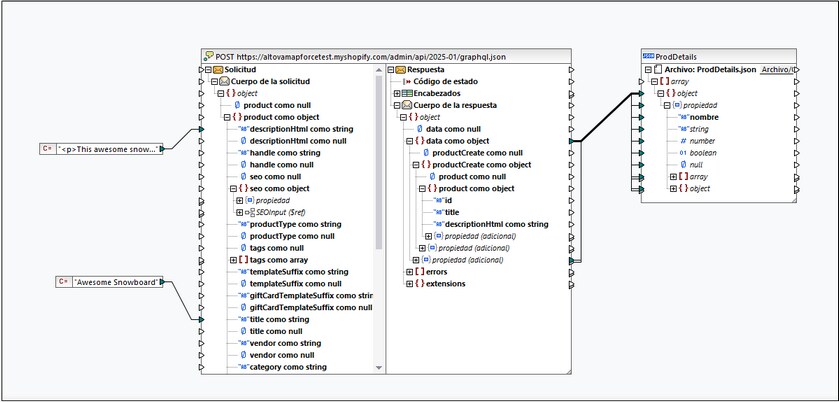Screen dimensions: 839x402
Task: Click the Solicitud pane vertical scrollbar thumb
Action: (379, 163)
